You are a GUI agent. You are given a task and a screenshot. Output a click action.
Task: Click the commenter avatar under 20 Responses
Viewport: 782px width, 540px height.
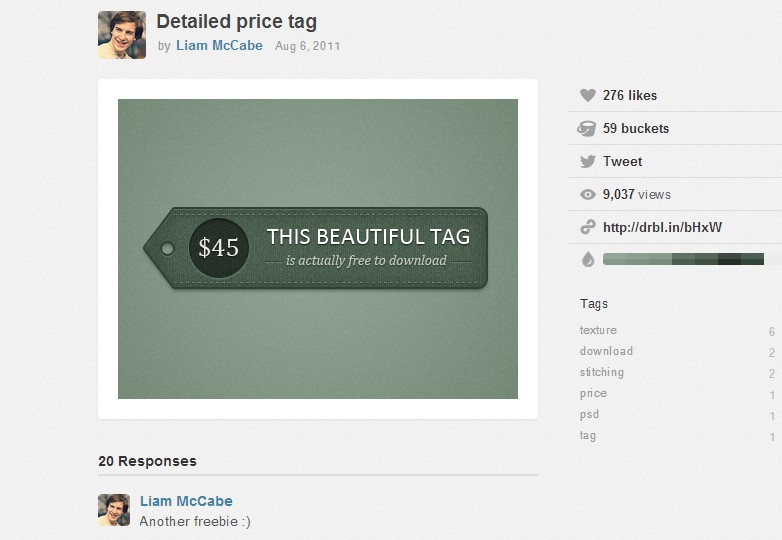(x=114, y=509)
